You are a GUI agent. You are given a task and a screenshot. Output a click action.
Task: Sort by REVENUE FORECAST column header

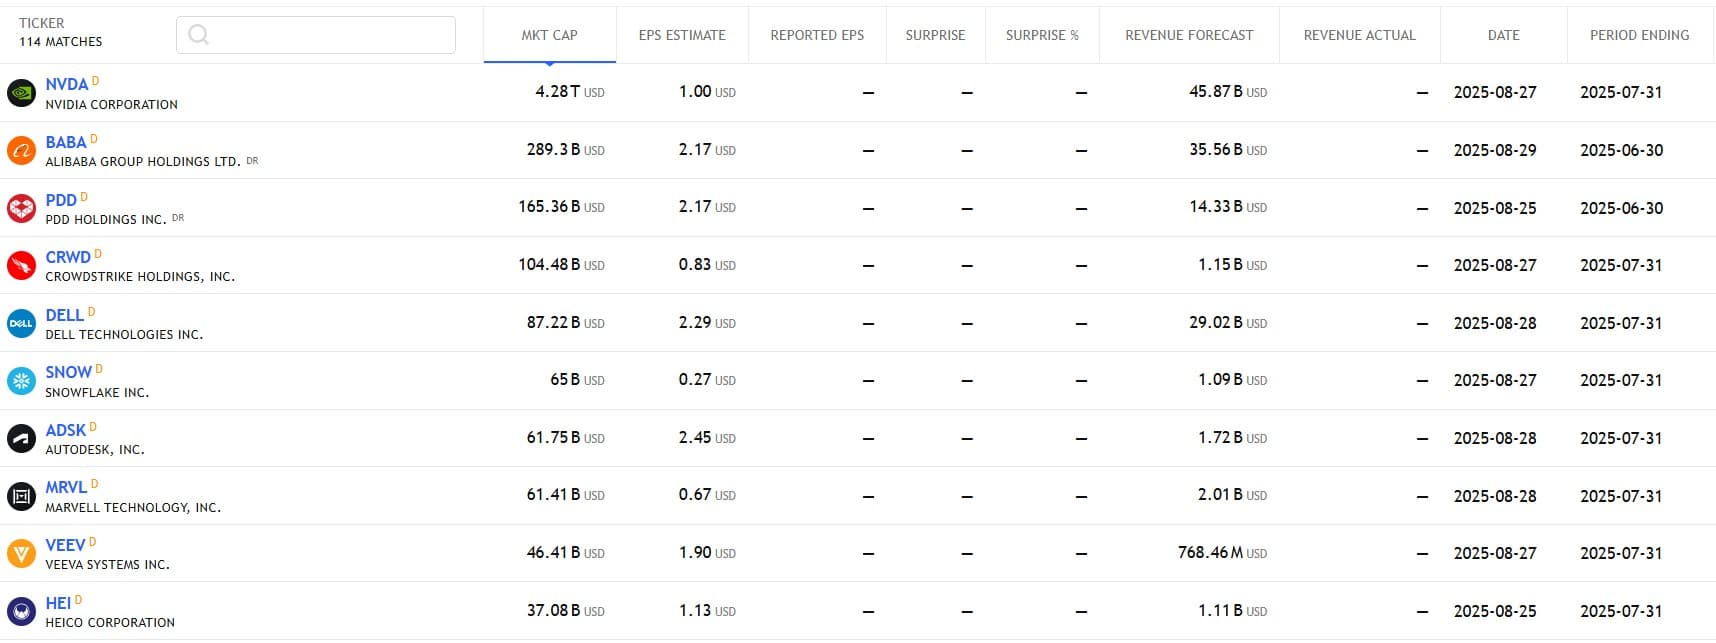click(x=1189, y=35)
